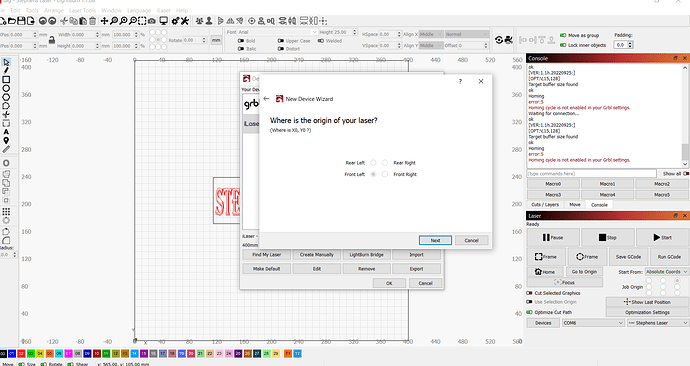Click the Delete trash icon in toolbar
This screenshot has width=690, height=366.
[92, 21]
